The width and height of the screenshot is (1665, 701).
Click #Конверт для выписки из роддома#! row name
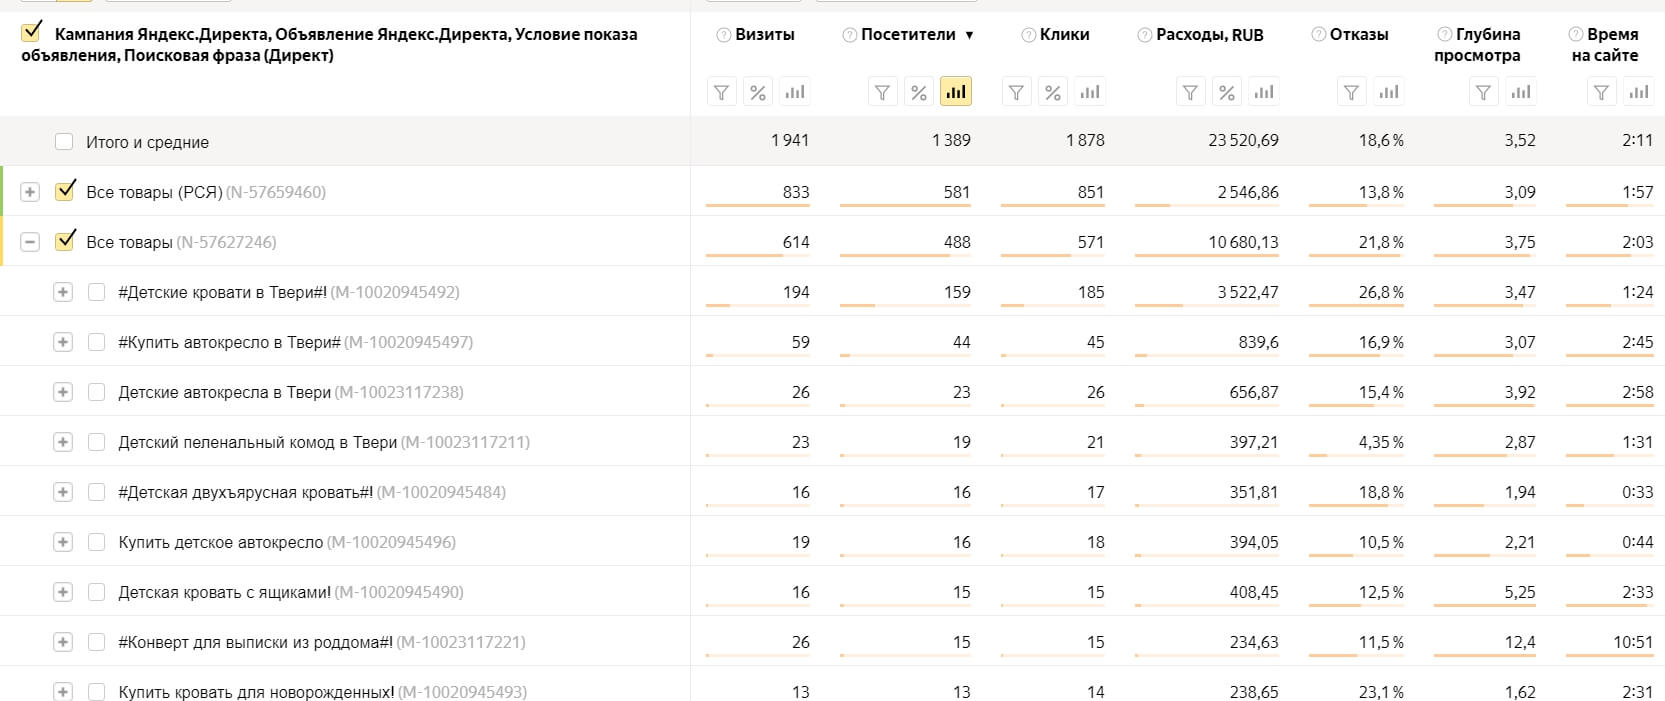click(255, 642)
